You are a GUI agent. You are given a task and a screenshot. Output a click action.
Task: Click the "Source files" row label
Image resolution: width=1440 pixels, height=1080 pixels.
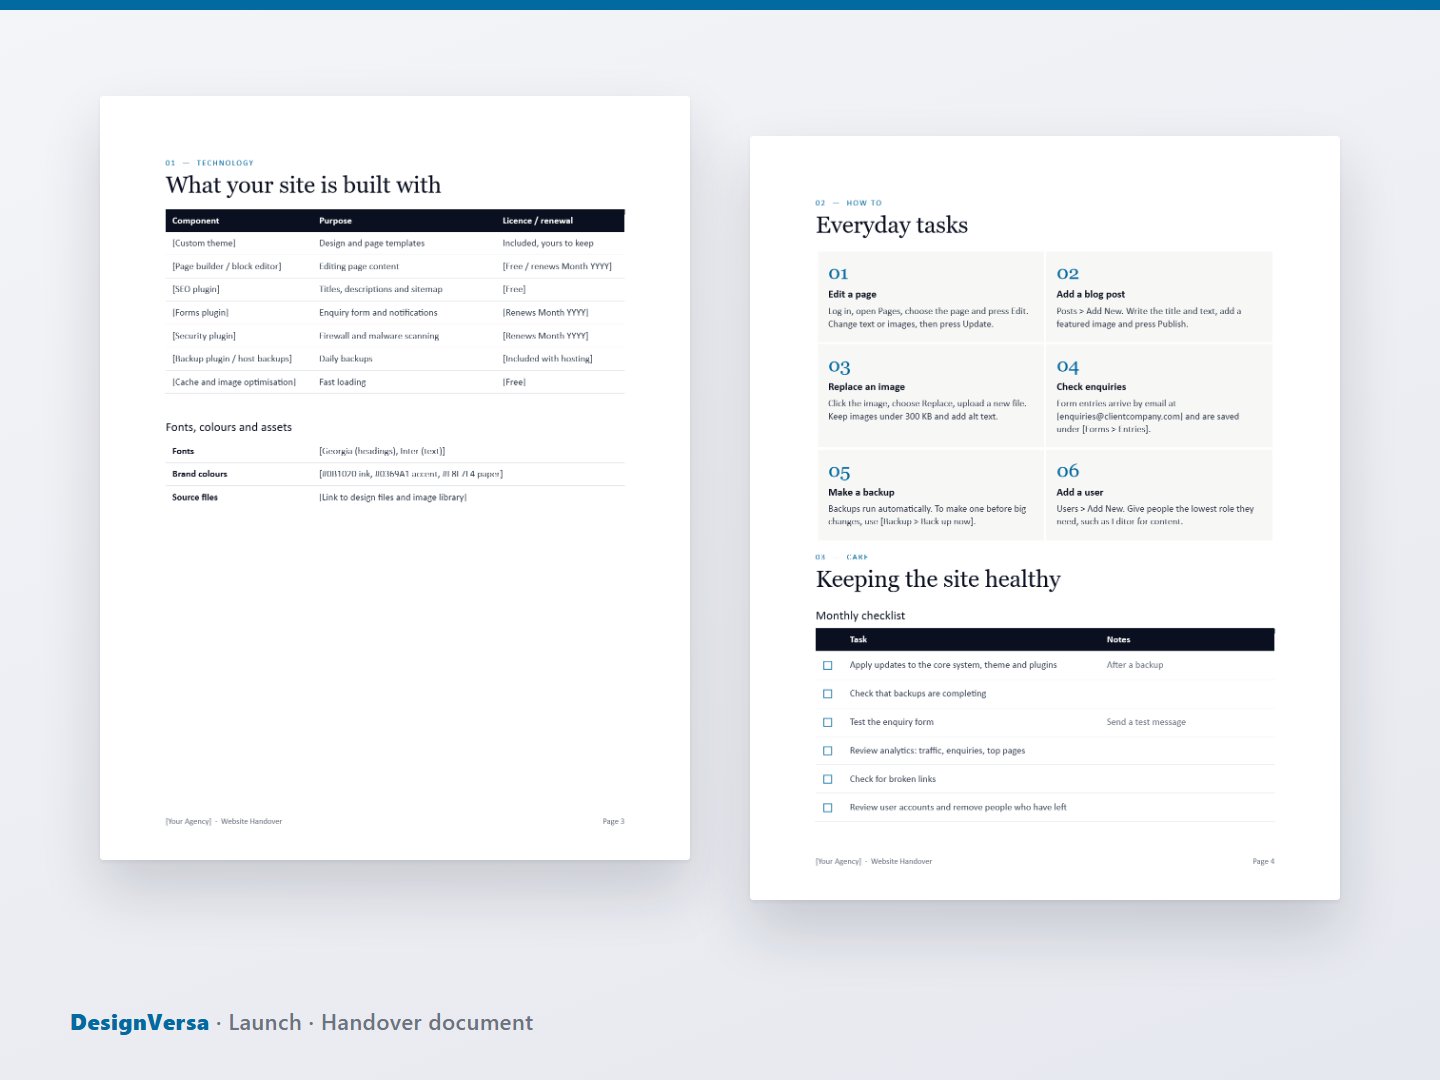pos(195,497)
